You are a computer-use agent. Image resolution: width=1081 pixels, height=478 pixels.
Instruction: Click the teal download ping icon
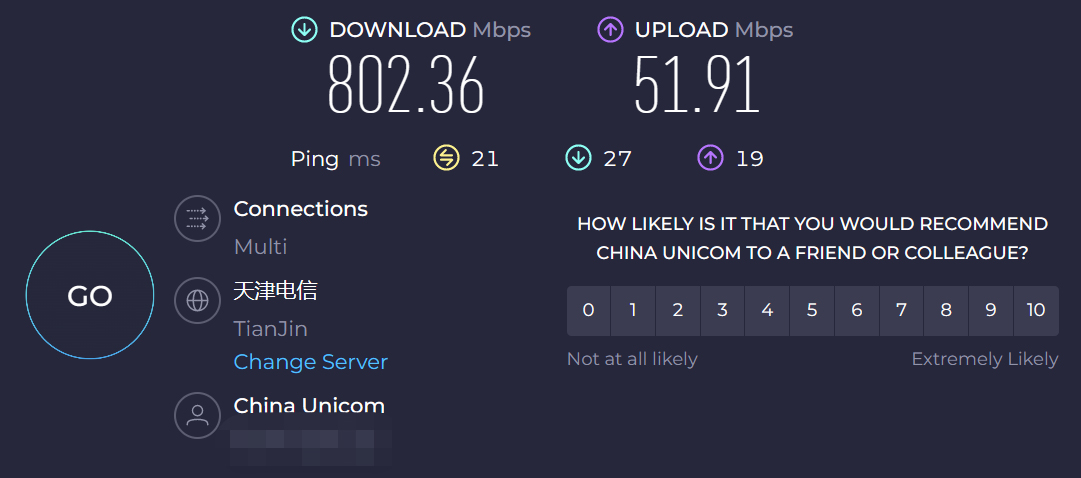578,158
